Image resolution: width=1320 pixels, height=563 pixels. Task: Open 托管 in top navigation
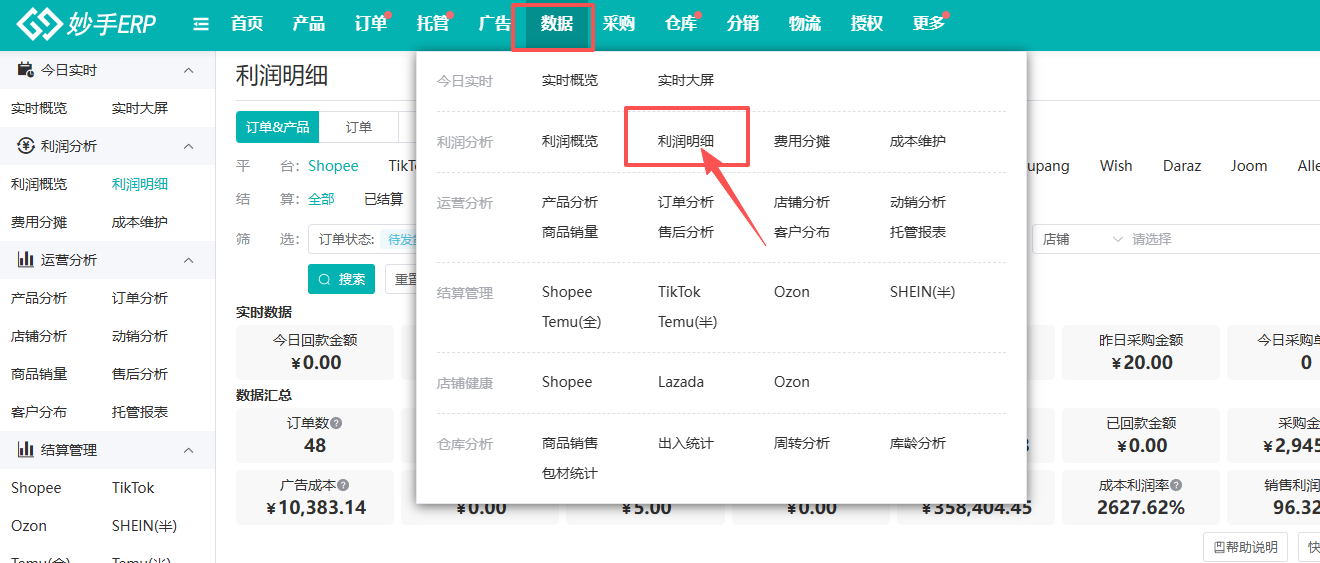click(433, 24)
